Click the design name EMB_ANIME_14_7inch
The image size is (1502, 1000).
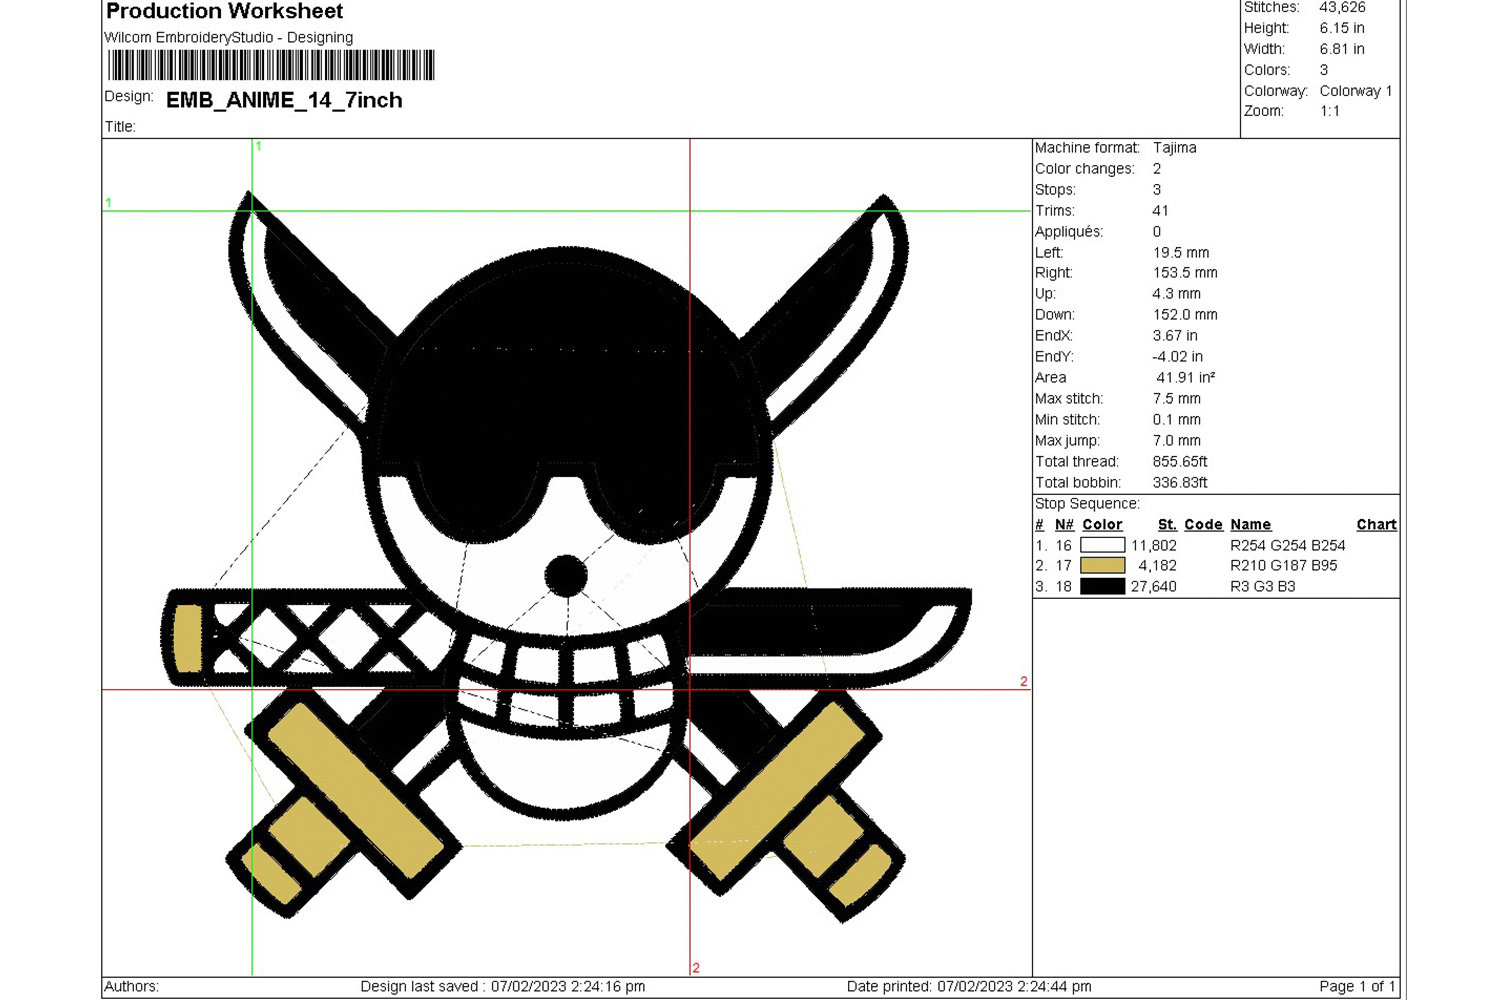pos(284,100)
